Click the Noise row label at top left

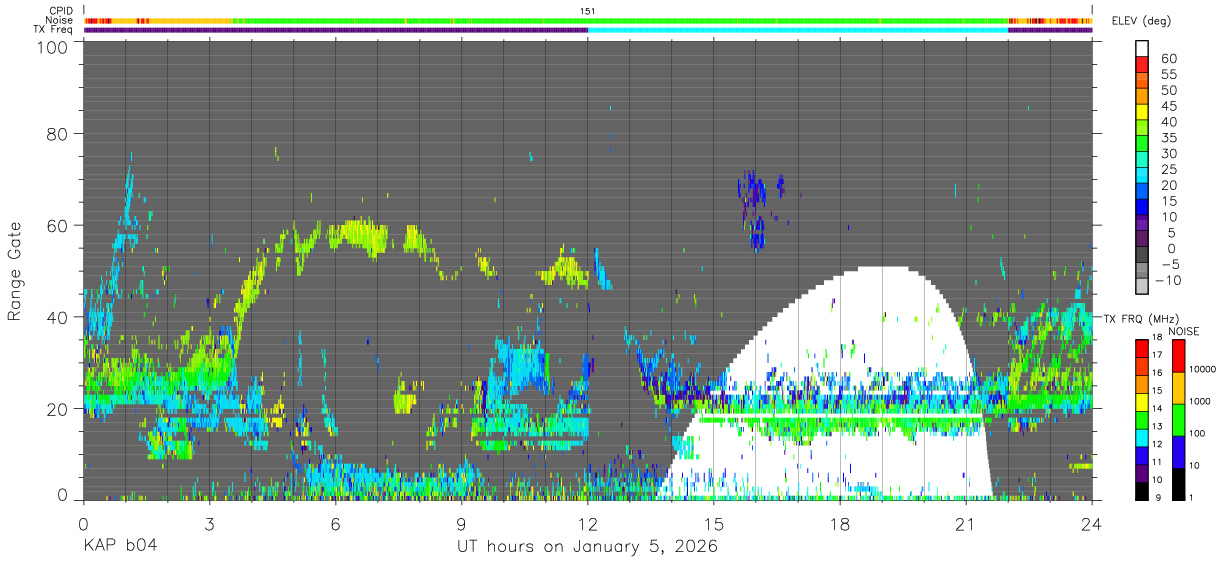pyautogui.click(x=60, y=20)
